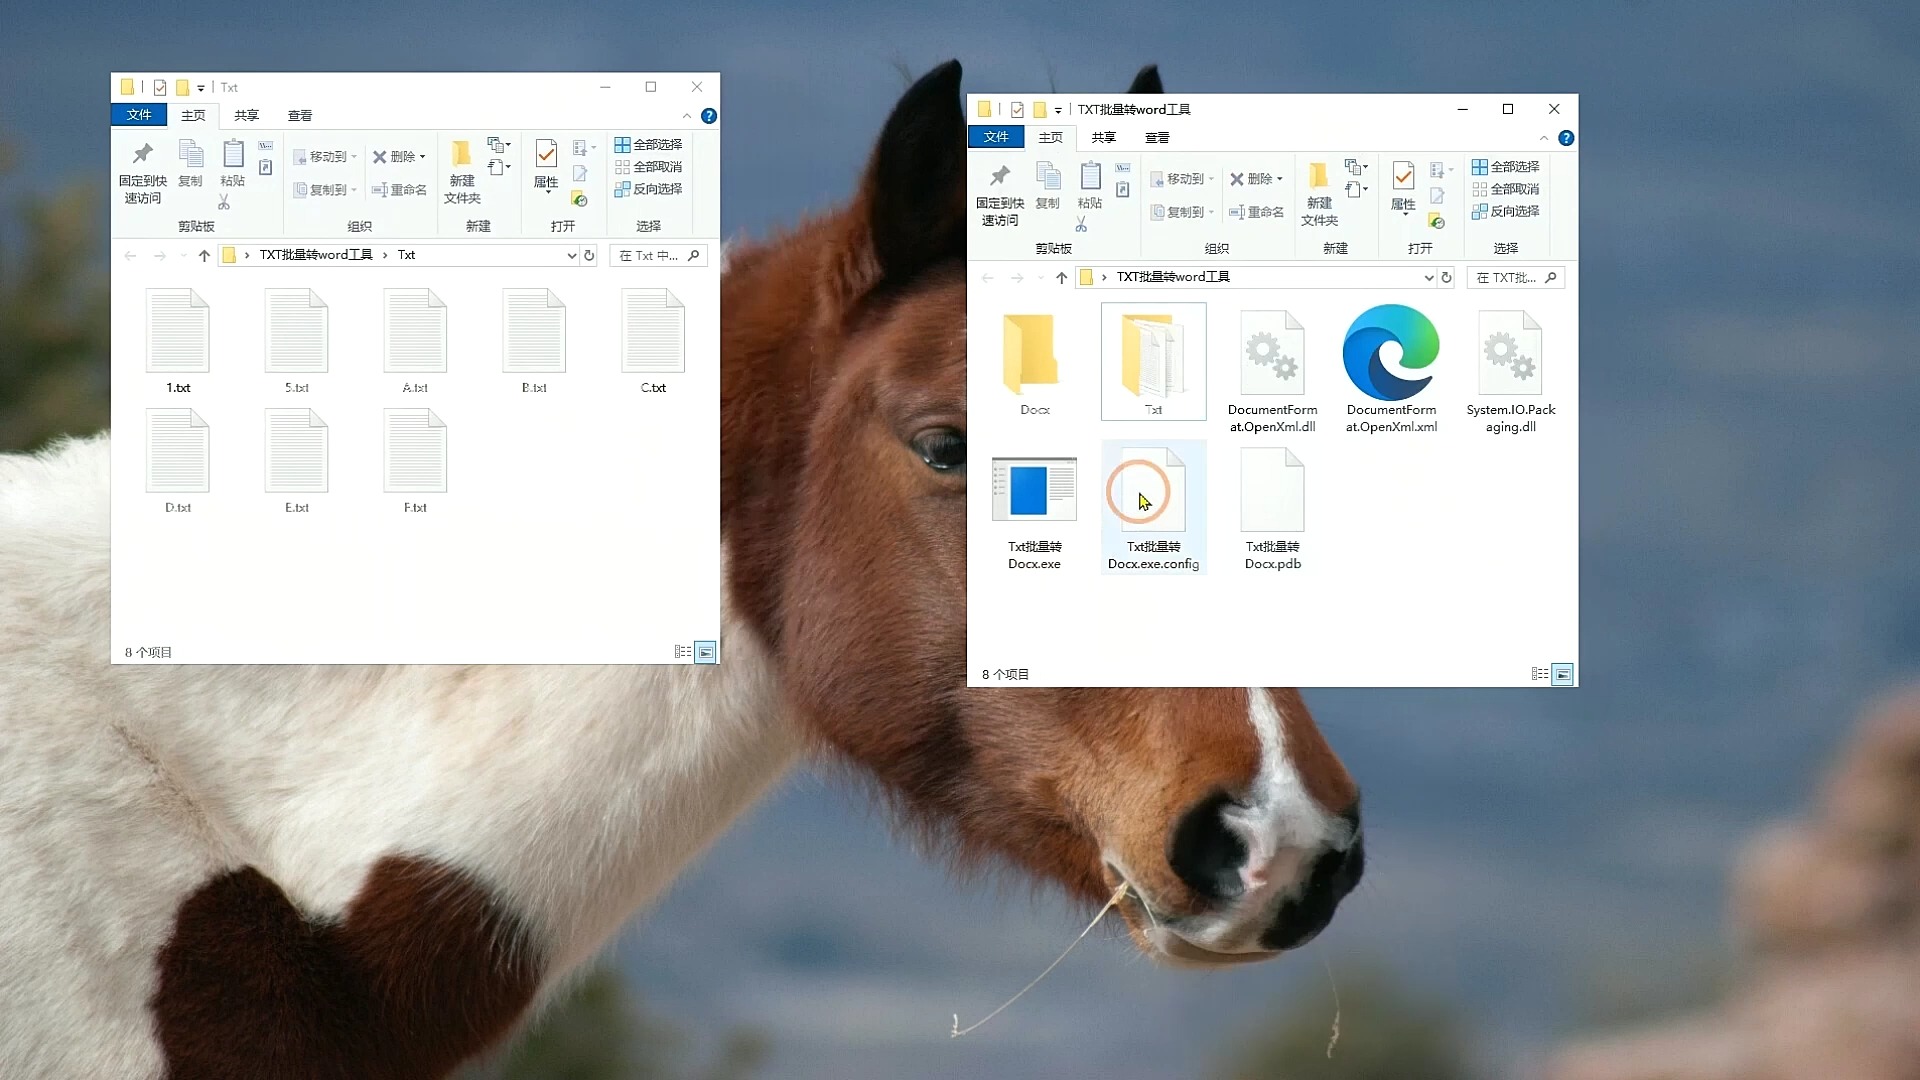Open 1.txt file in Txt window
This screenshot has height=1080, width=1920.
(178, 341)
